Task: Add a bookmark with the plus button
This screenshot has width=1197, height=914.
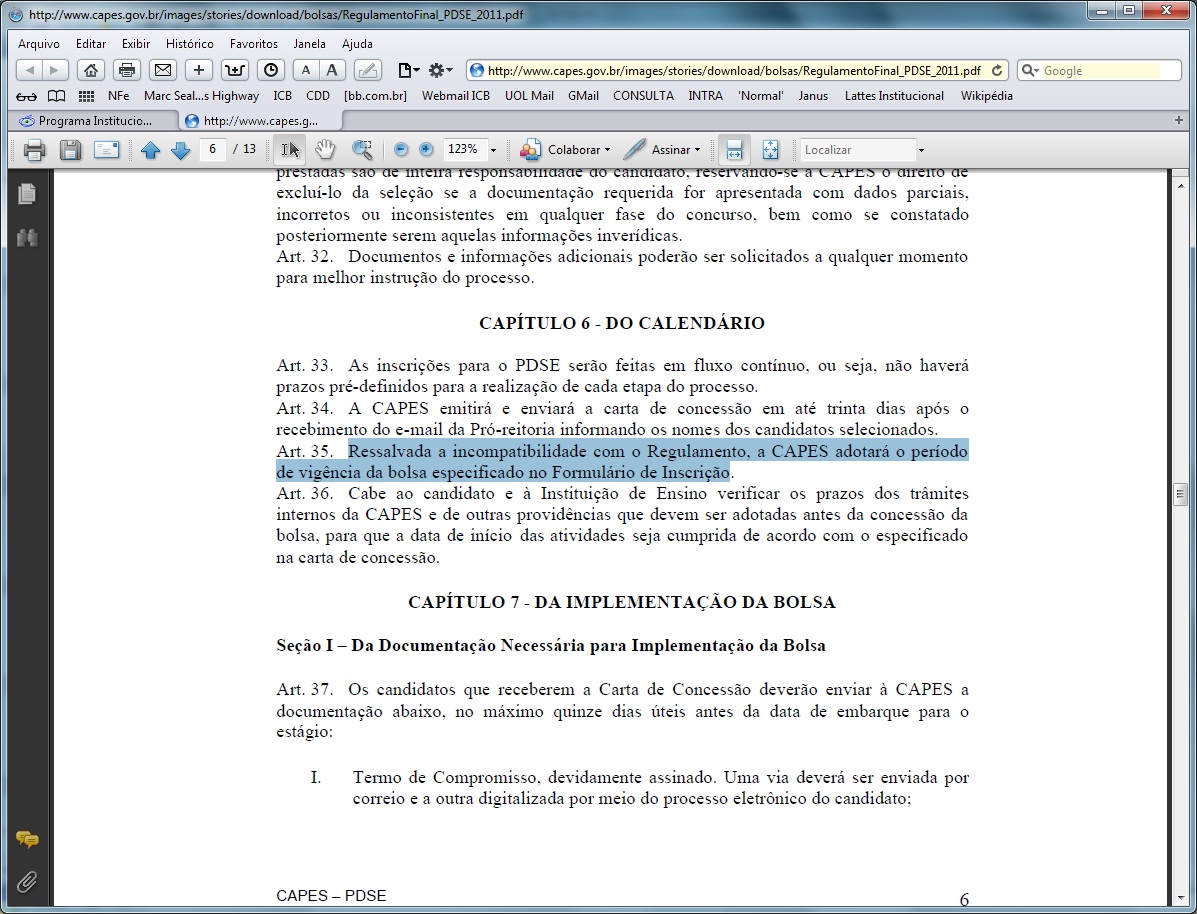Action: (198, 70)
